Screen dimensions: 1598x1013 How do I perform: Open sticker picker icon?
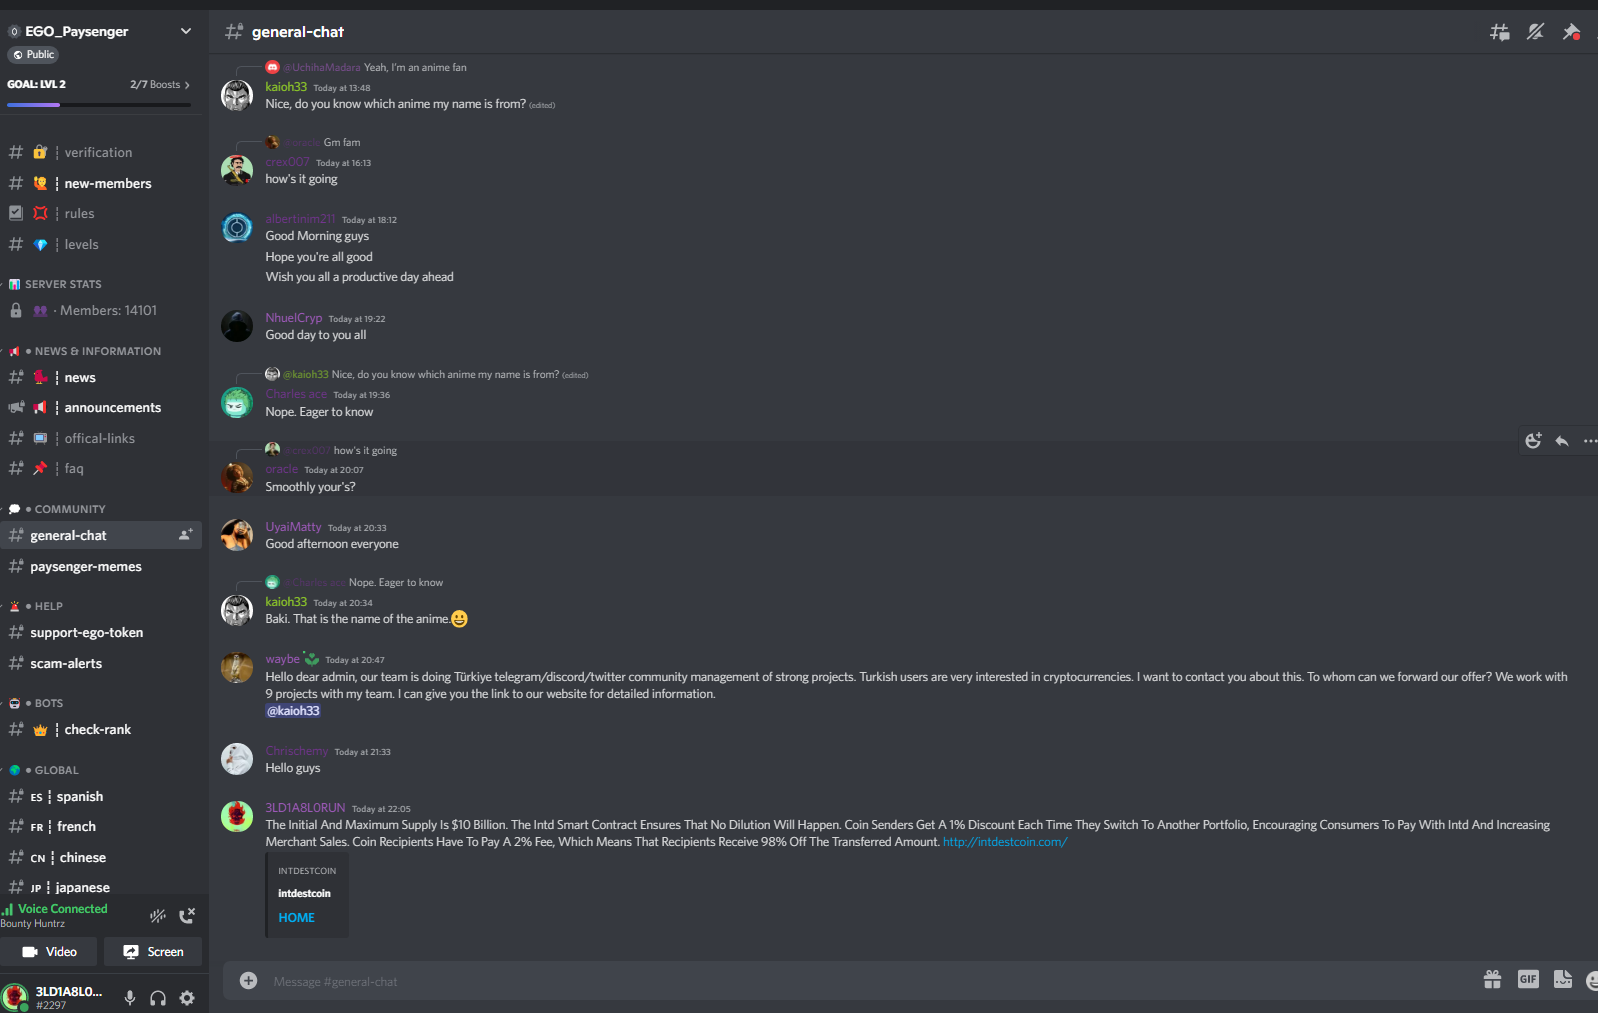[1563, 980]
